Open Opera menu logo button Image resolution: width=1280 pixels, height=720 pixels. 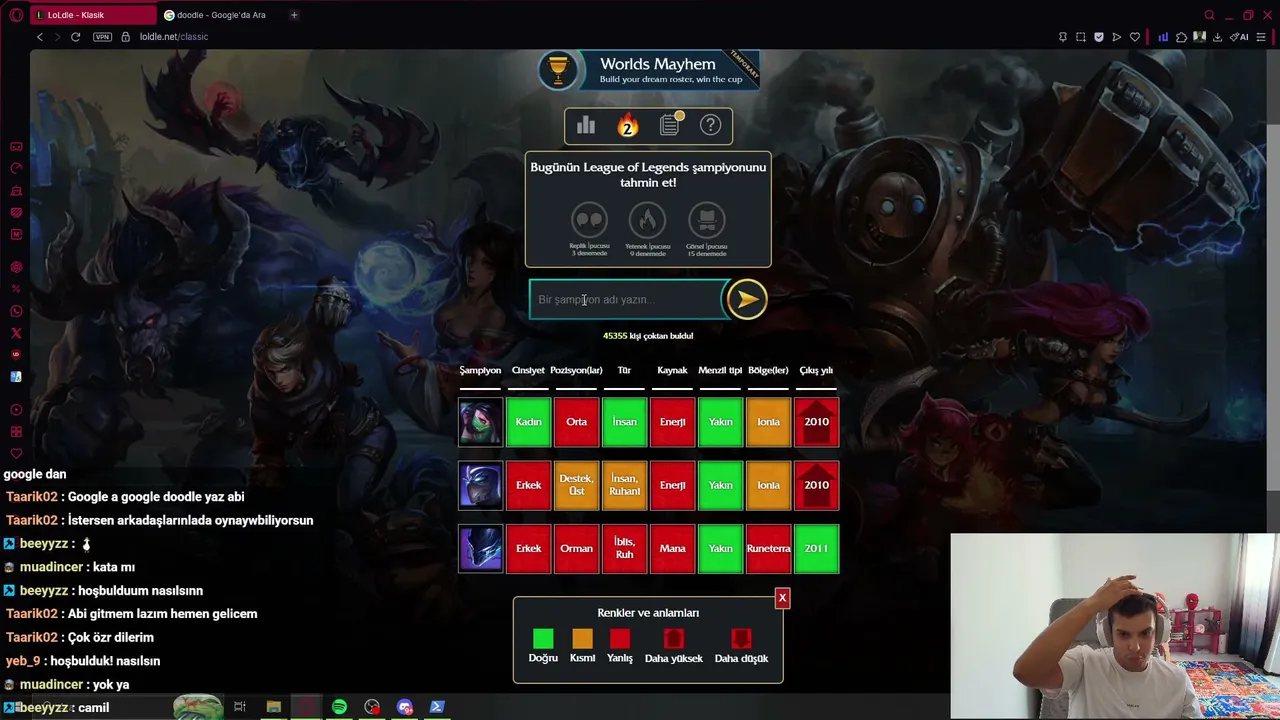(16, 15)
